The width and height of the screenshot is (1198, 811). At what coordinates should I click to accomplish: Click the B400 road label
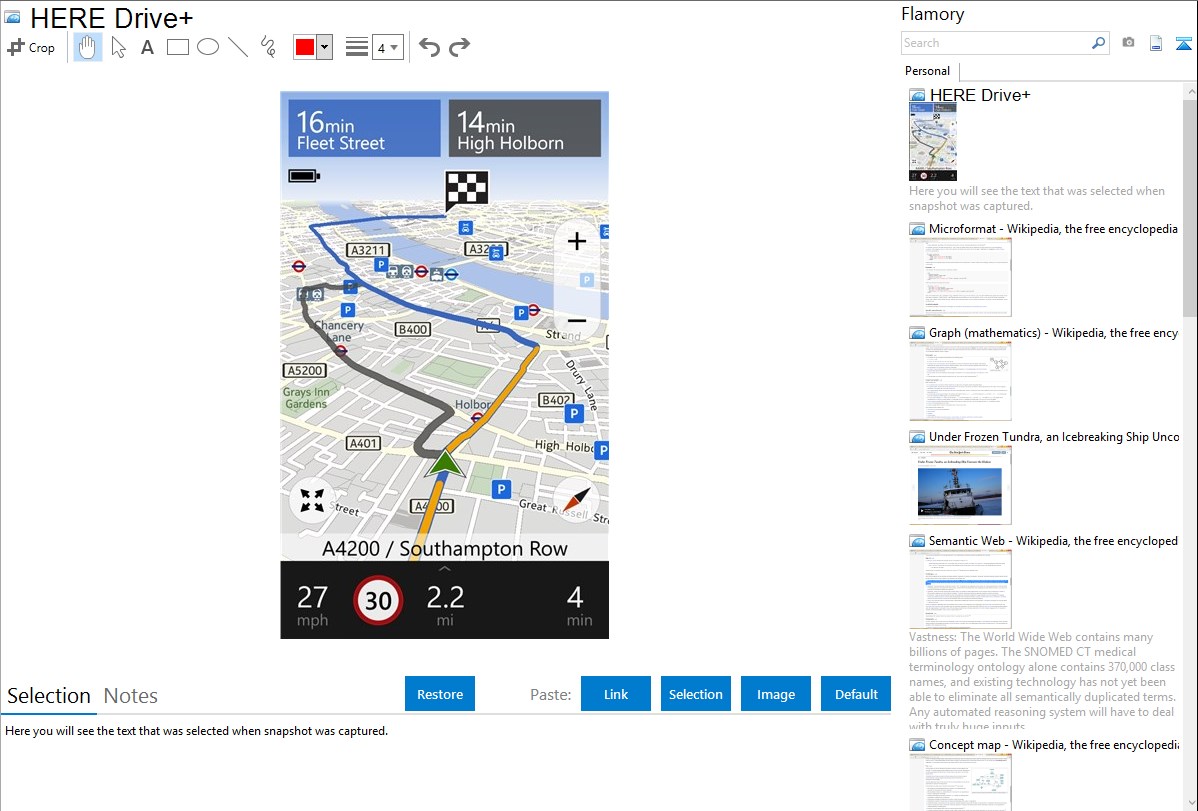pos(413,329)
